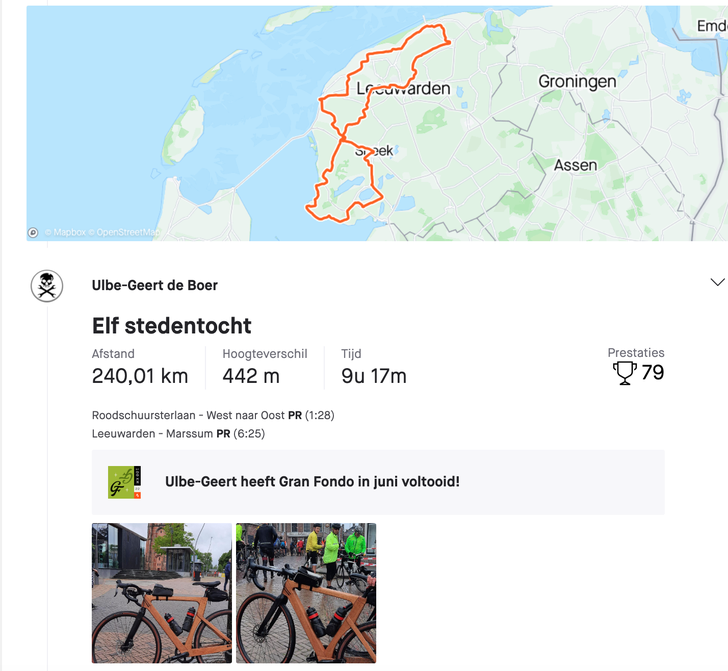Click the © Mapbox attribution link
728x671 pixels.
[65, 233]
